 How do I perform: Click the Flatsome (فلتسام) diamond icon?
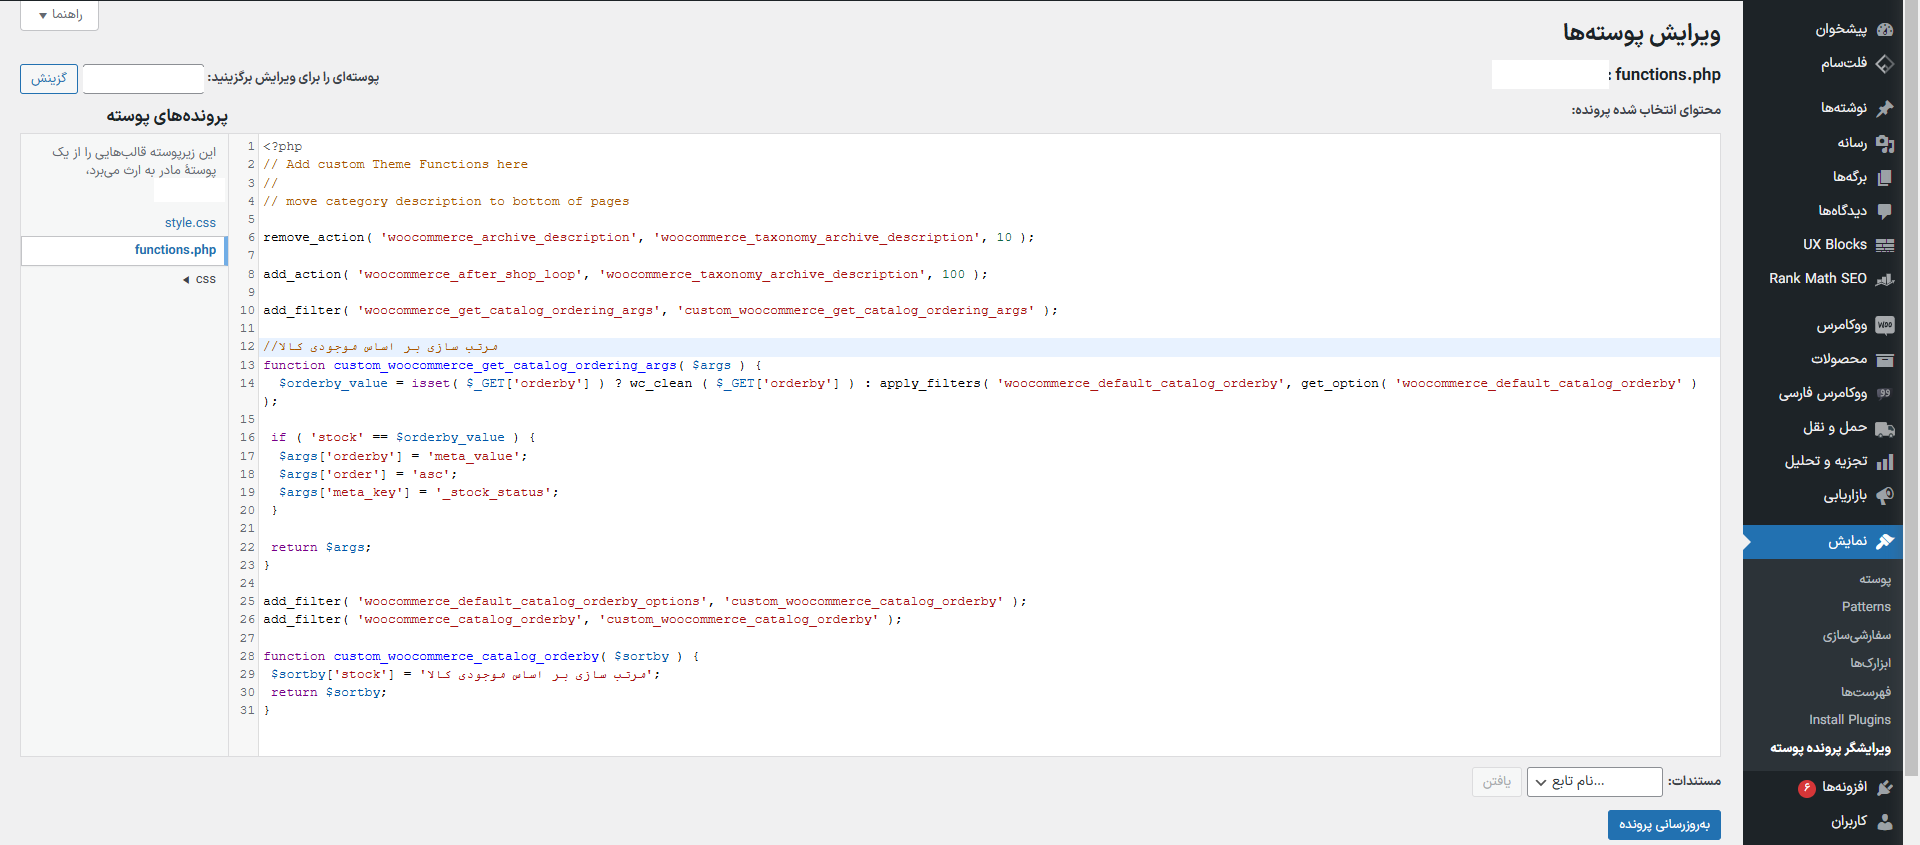point(1885,63)
